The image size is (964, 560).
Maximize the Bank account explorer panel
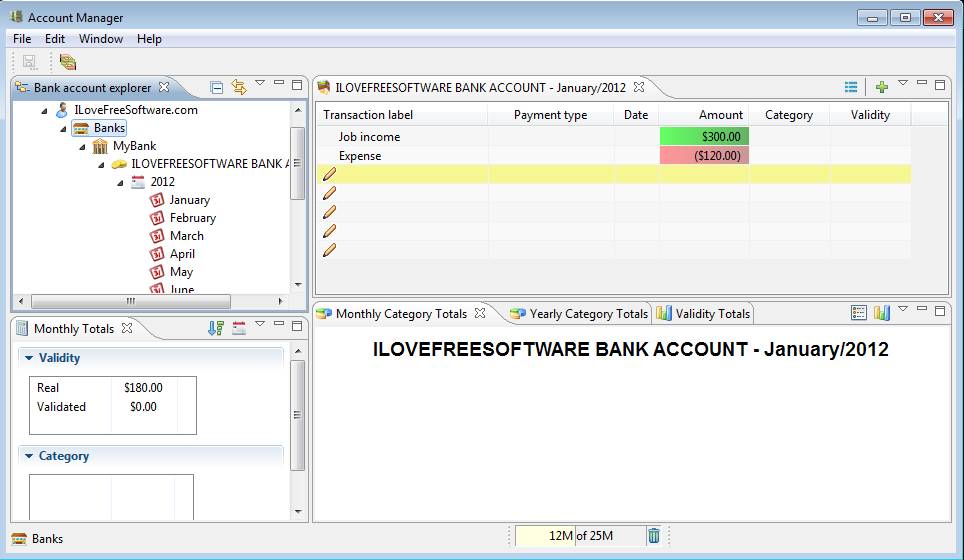tap(297, 85)
